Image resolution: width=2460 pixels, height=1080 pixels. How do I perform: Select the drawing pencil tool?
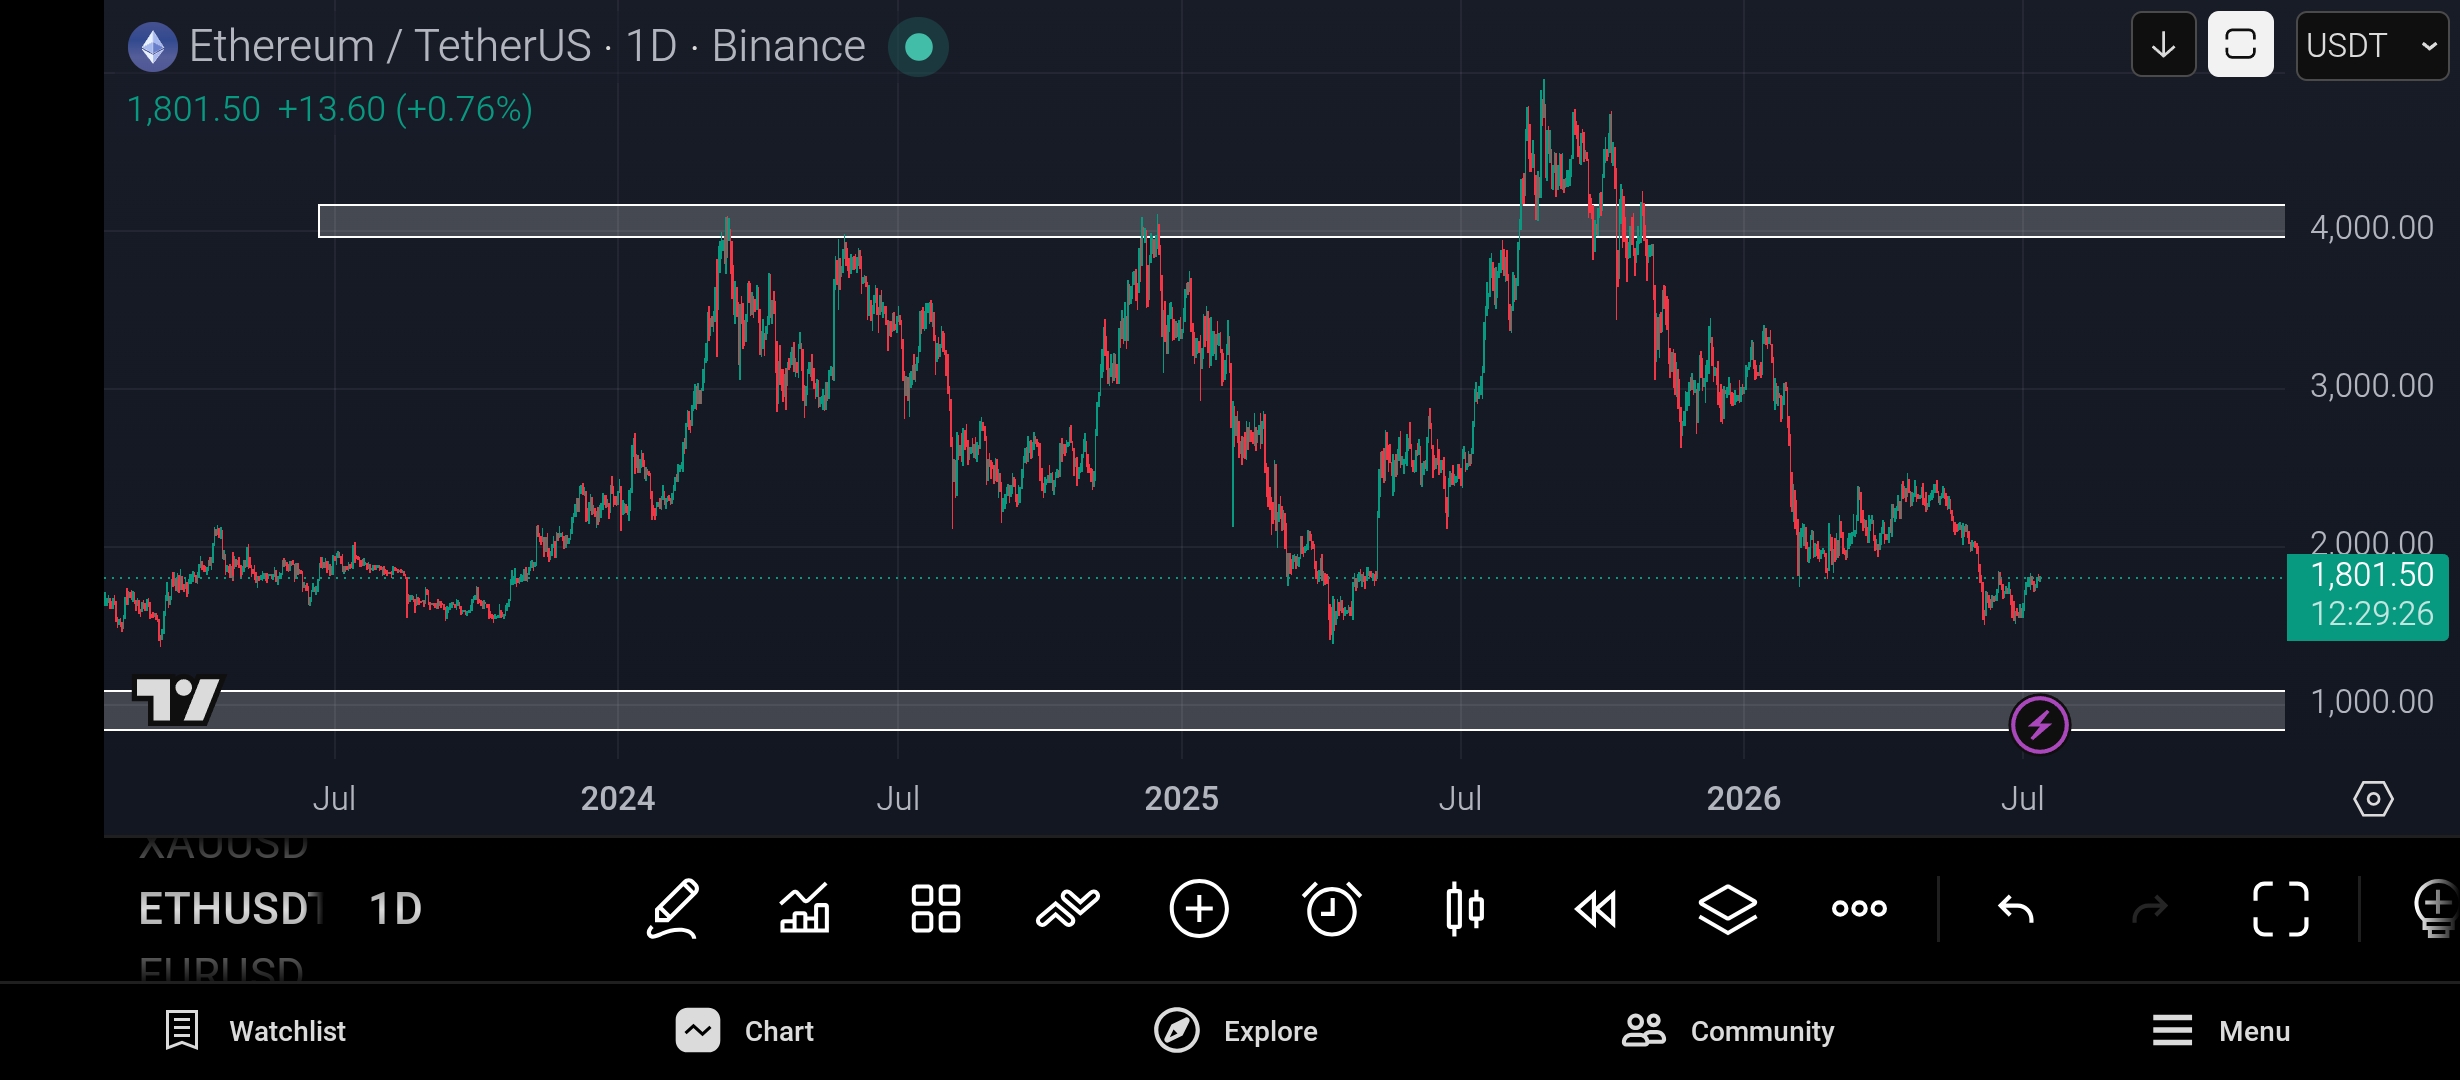tap(673, 909)
